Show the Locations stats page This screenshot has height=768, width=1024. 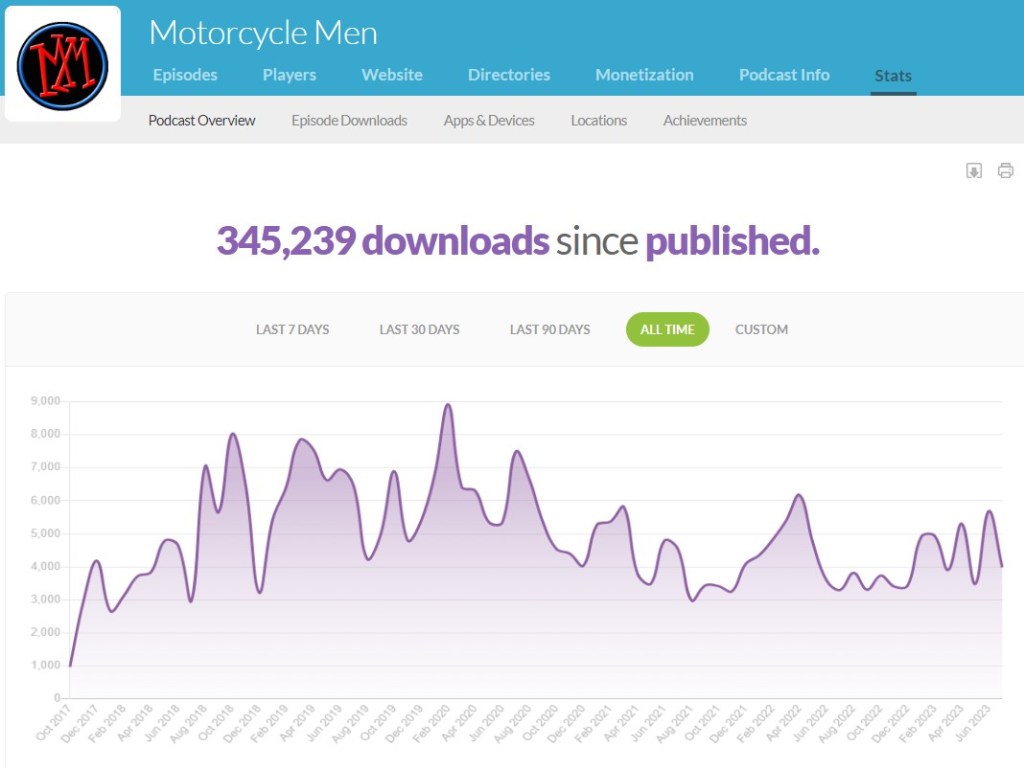pos(599,120)
